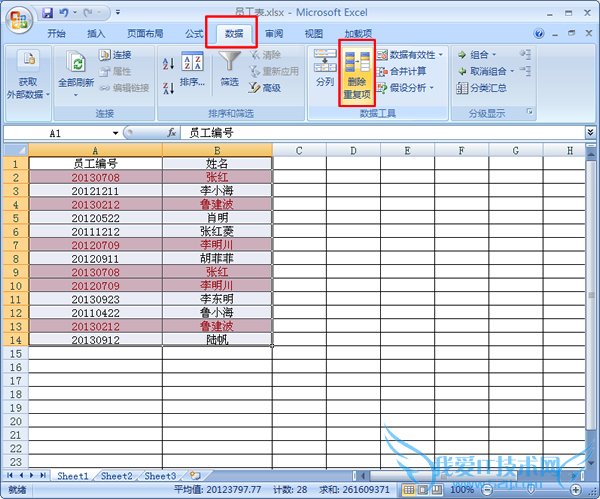Viewport: 600px width, 499px height.
Task: Save the workbook using quick access icon
Action: (48, 13)
